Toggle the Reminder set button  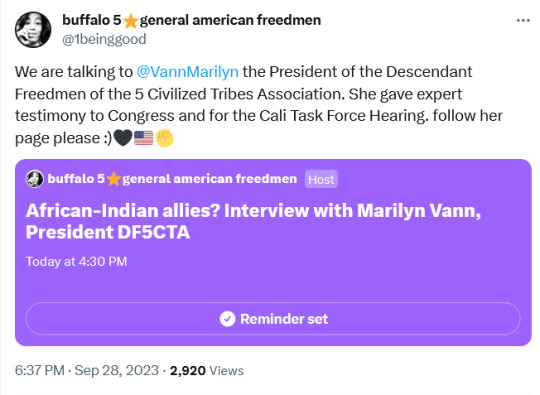pyautogui.click(x=273, y=319)
